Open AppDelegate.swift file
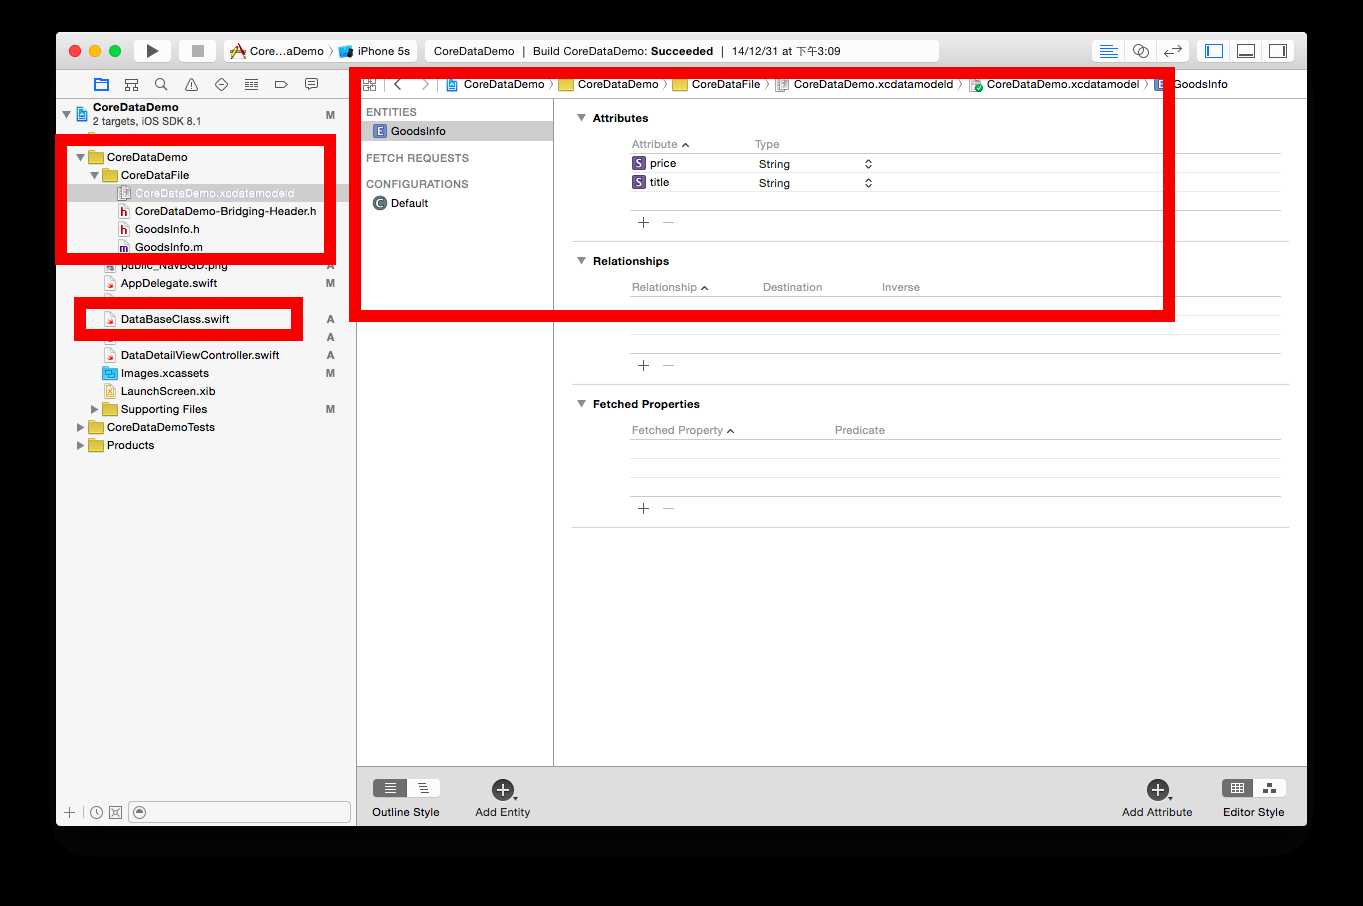This screenshot has height=906, width=1363. point(169,283)
